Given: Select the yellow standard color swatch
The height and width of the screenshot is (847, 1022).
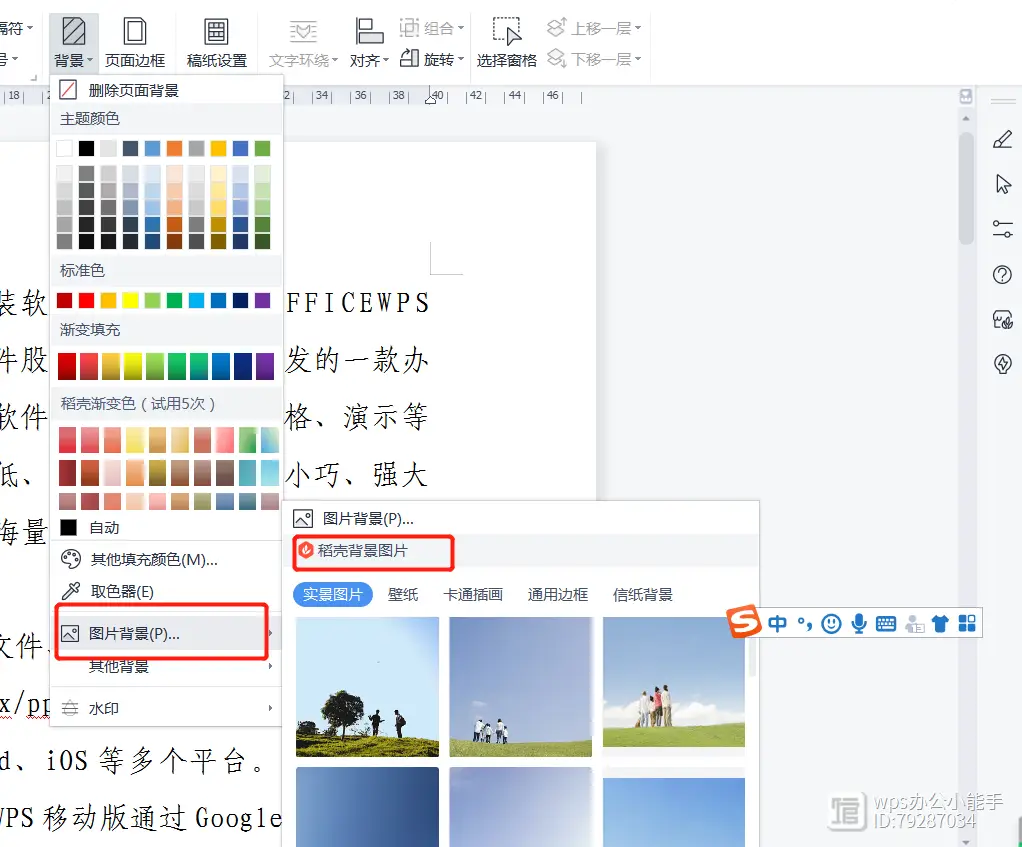Looking at the screenshot, I should click(x=130, y=300).
